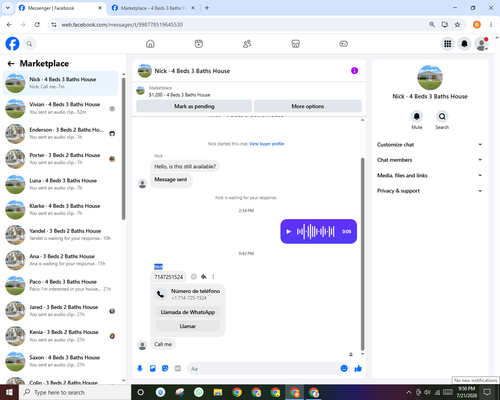The height and width of the screenshot is (400, 500).
Task: Open Kenia - 3 Beds 2 Baths House chat
Action: tap(60, 336)
